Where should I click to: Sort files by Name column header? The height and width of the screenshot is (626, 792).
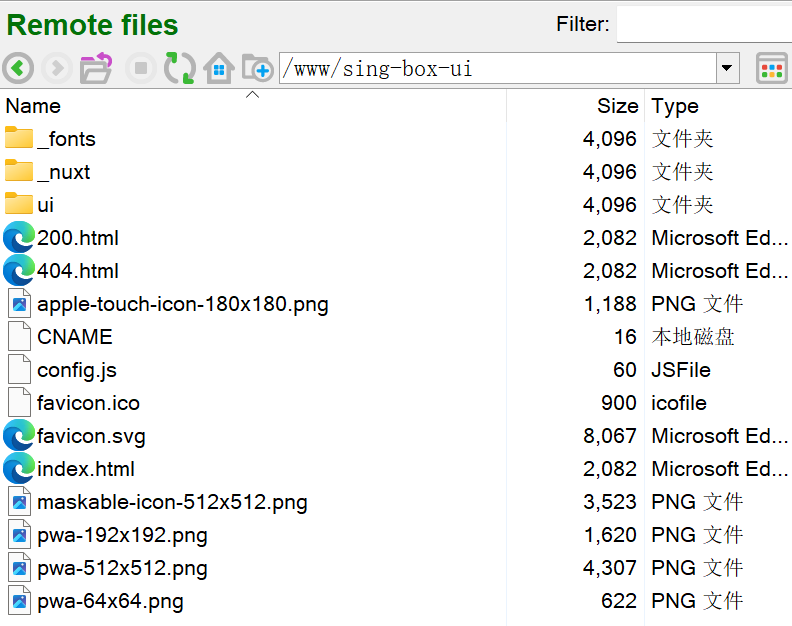[x=34, y=106]
